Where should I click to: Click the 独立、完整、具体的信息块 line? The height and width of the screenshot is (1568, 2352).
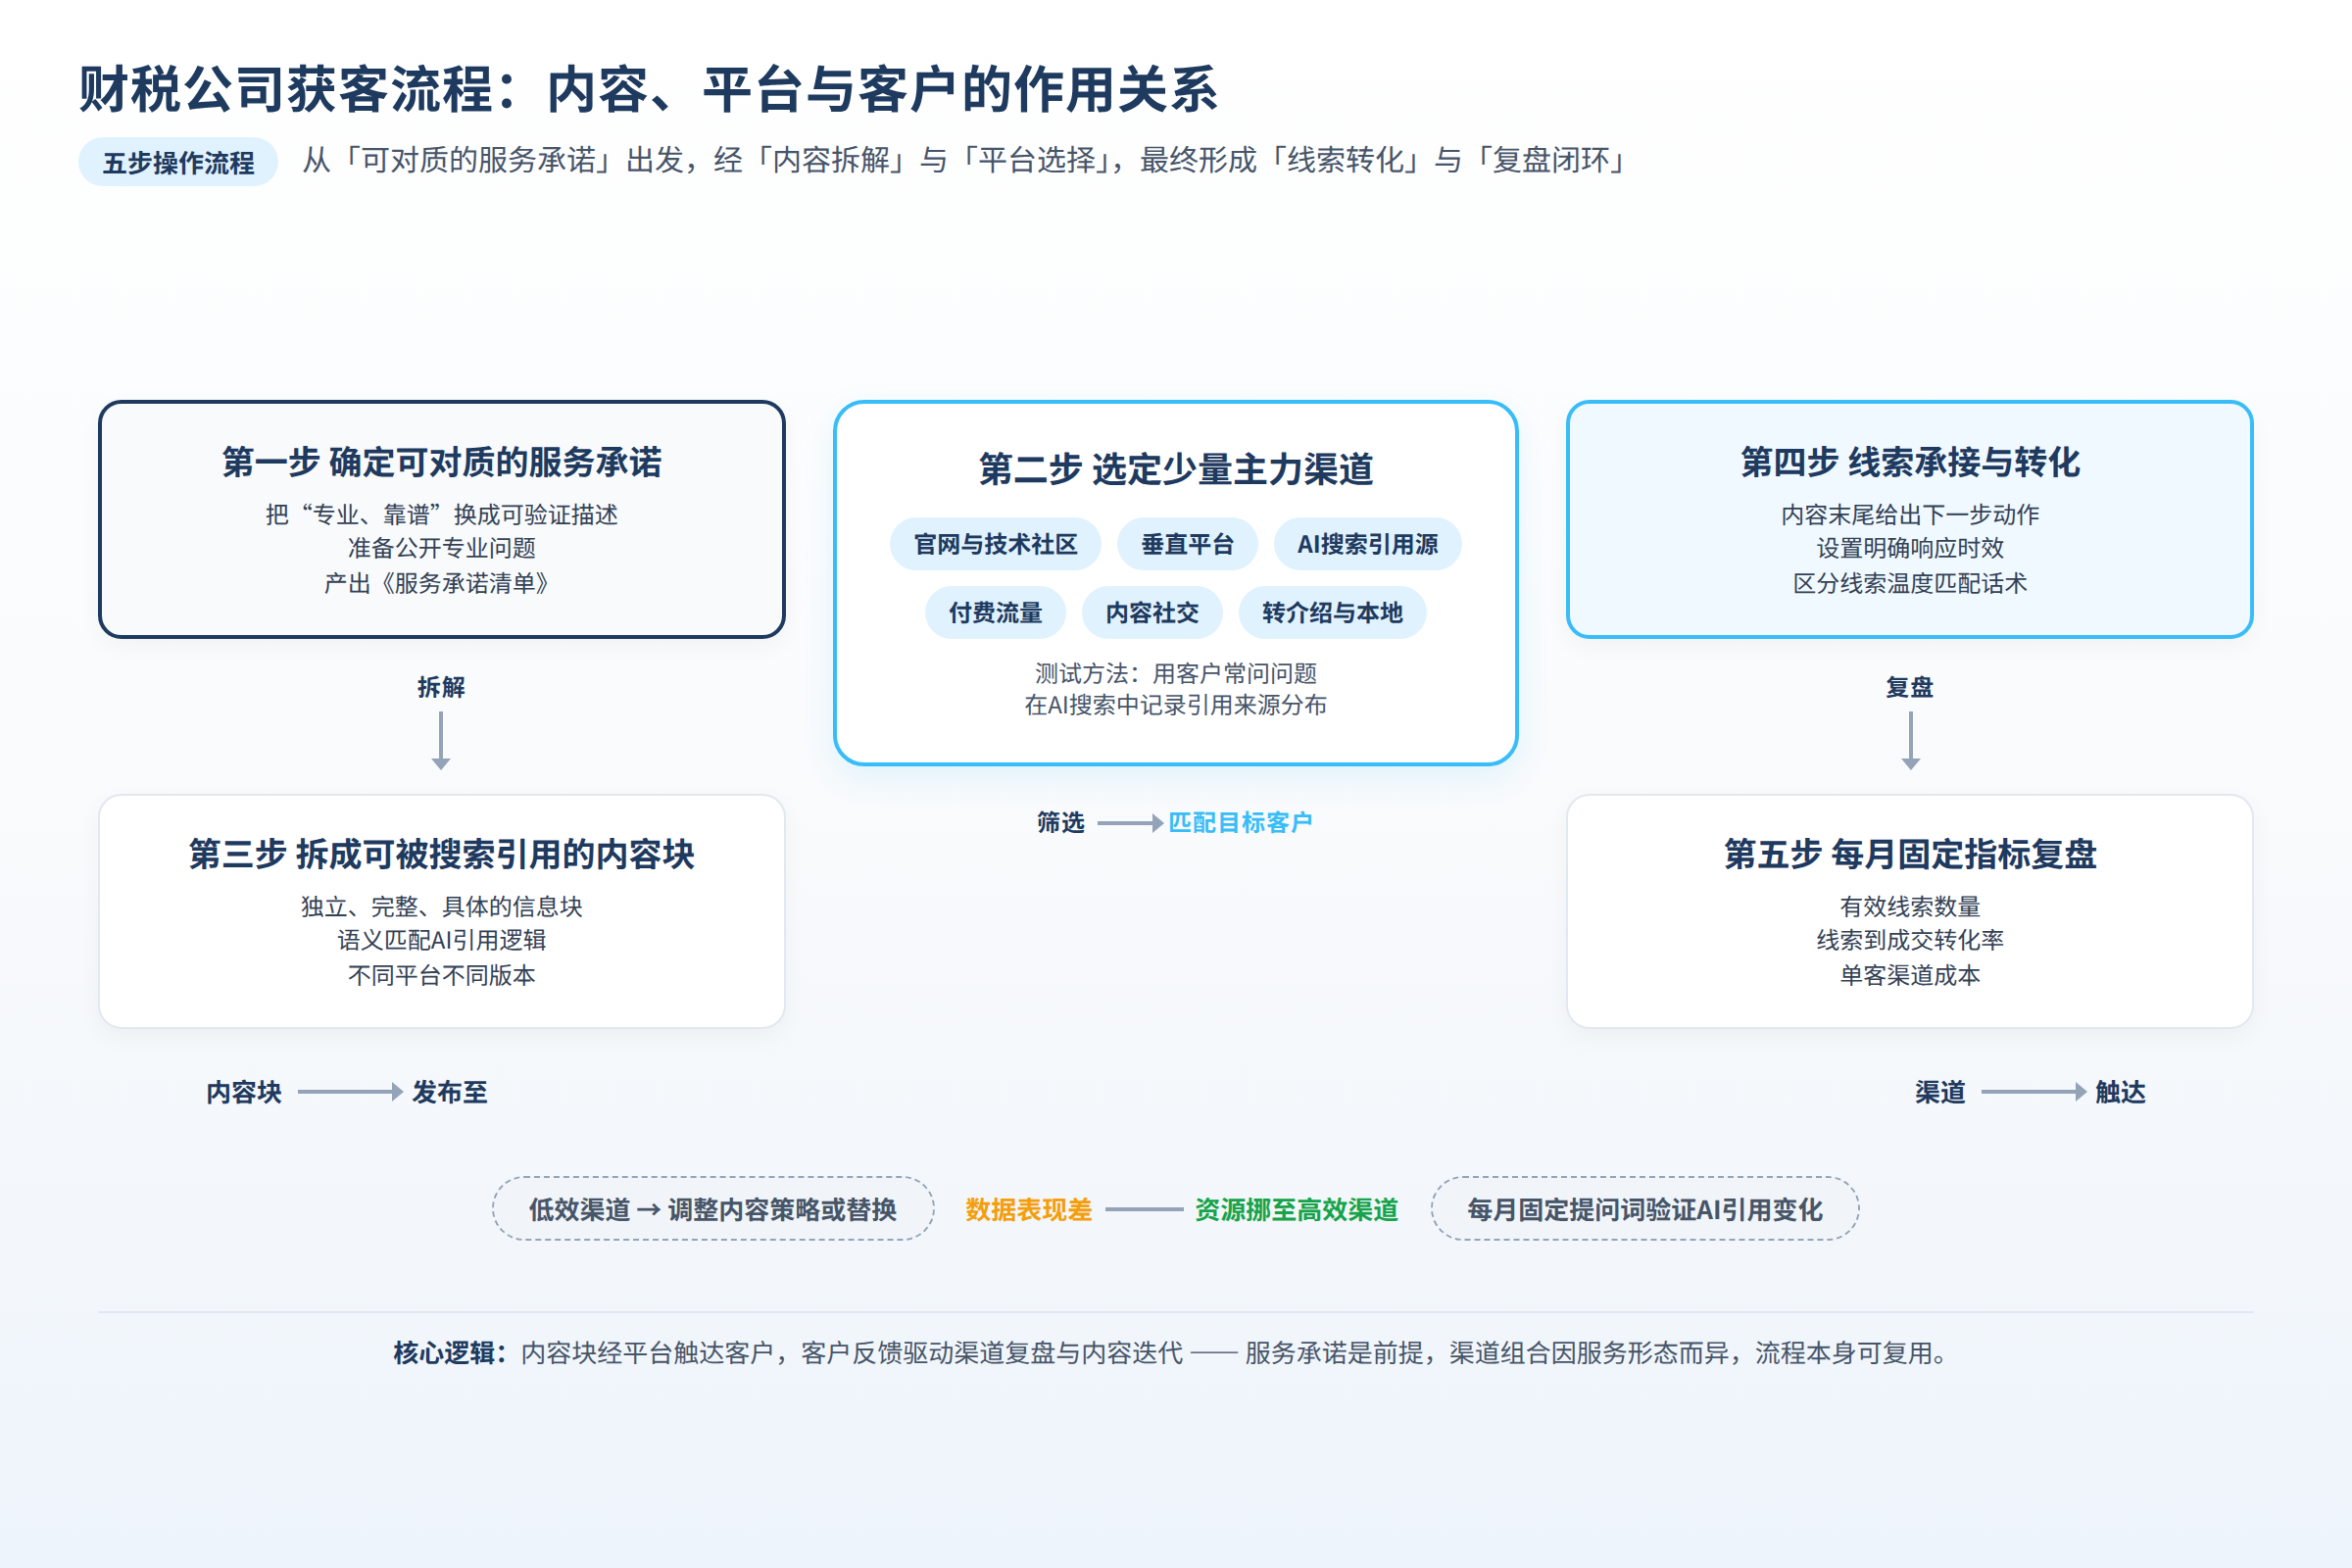pos(441,906)
